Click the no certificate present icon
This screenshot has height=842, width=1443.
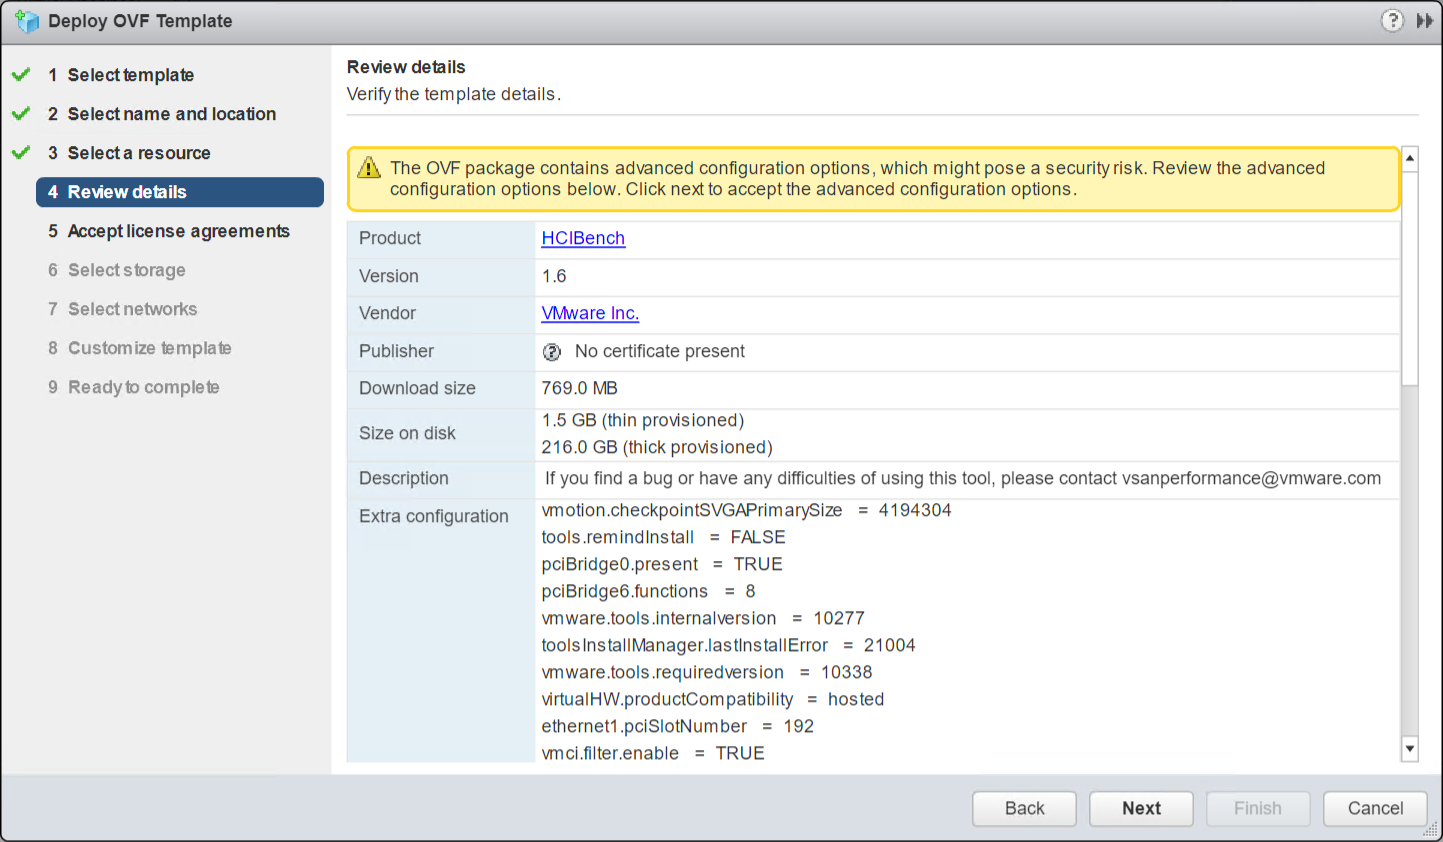551,351
